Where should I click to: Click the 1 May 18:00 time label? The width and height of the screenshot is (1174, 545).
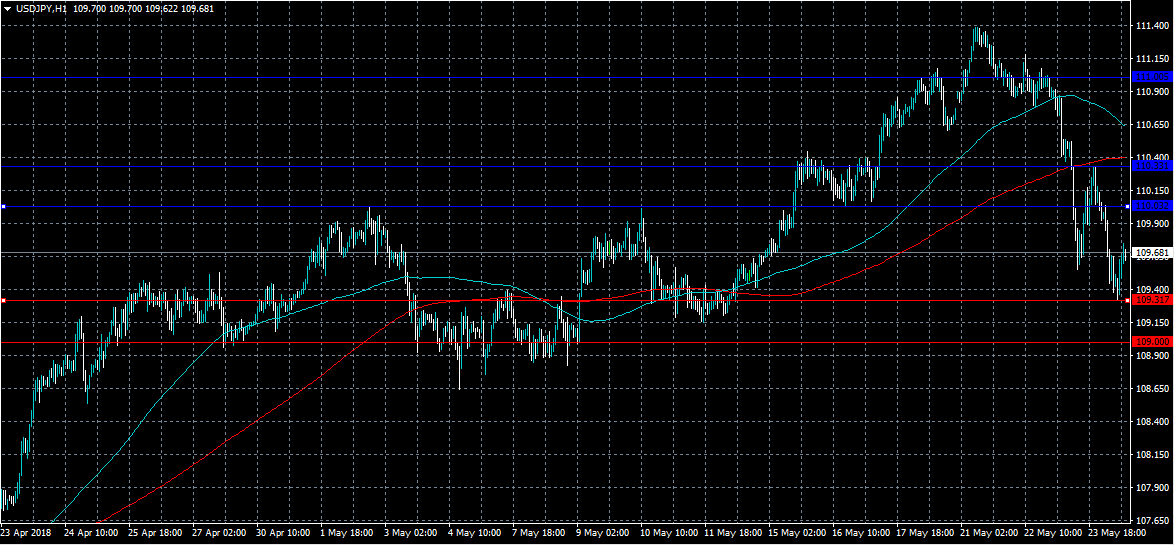click(x=347, y=533)
